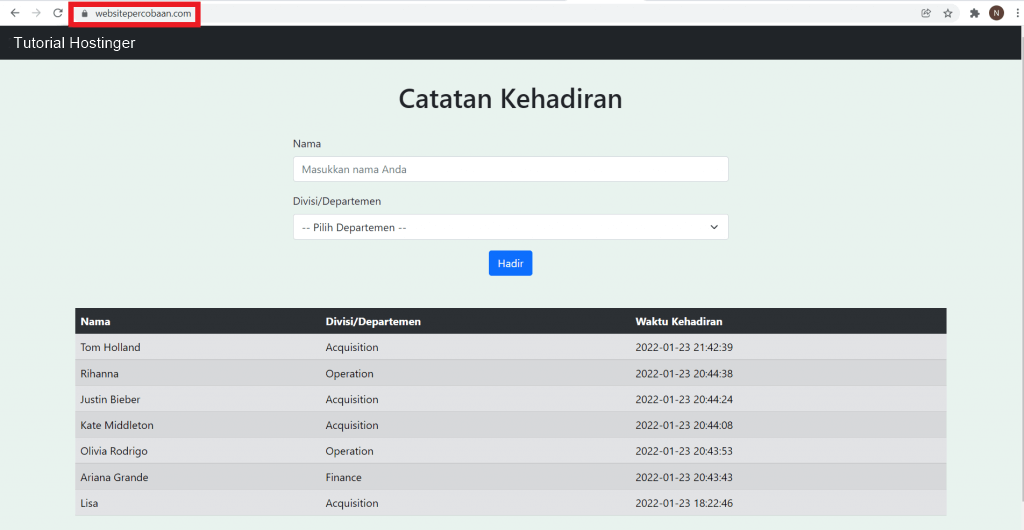Image resolution: width=1024 pixels, height=530 pixels.
Task: Click the padlock site security icon
Action: coord(85,14)
